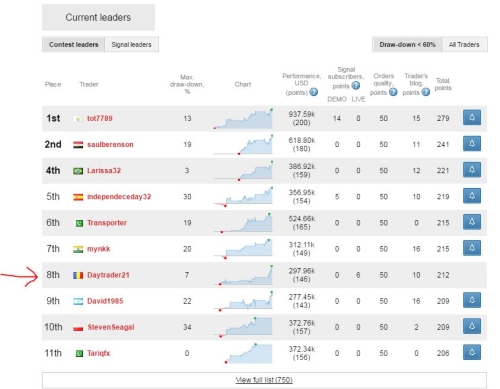Select the Contest leaders tab
The height and width of the screenshot is (389, 500).
(74, 45)
